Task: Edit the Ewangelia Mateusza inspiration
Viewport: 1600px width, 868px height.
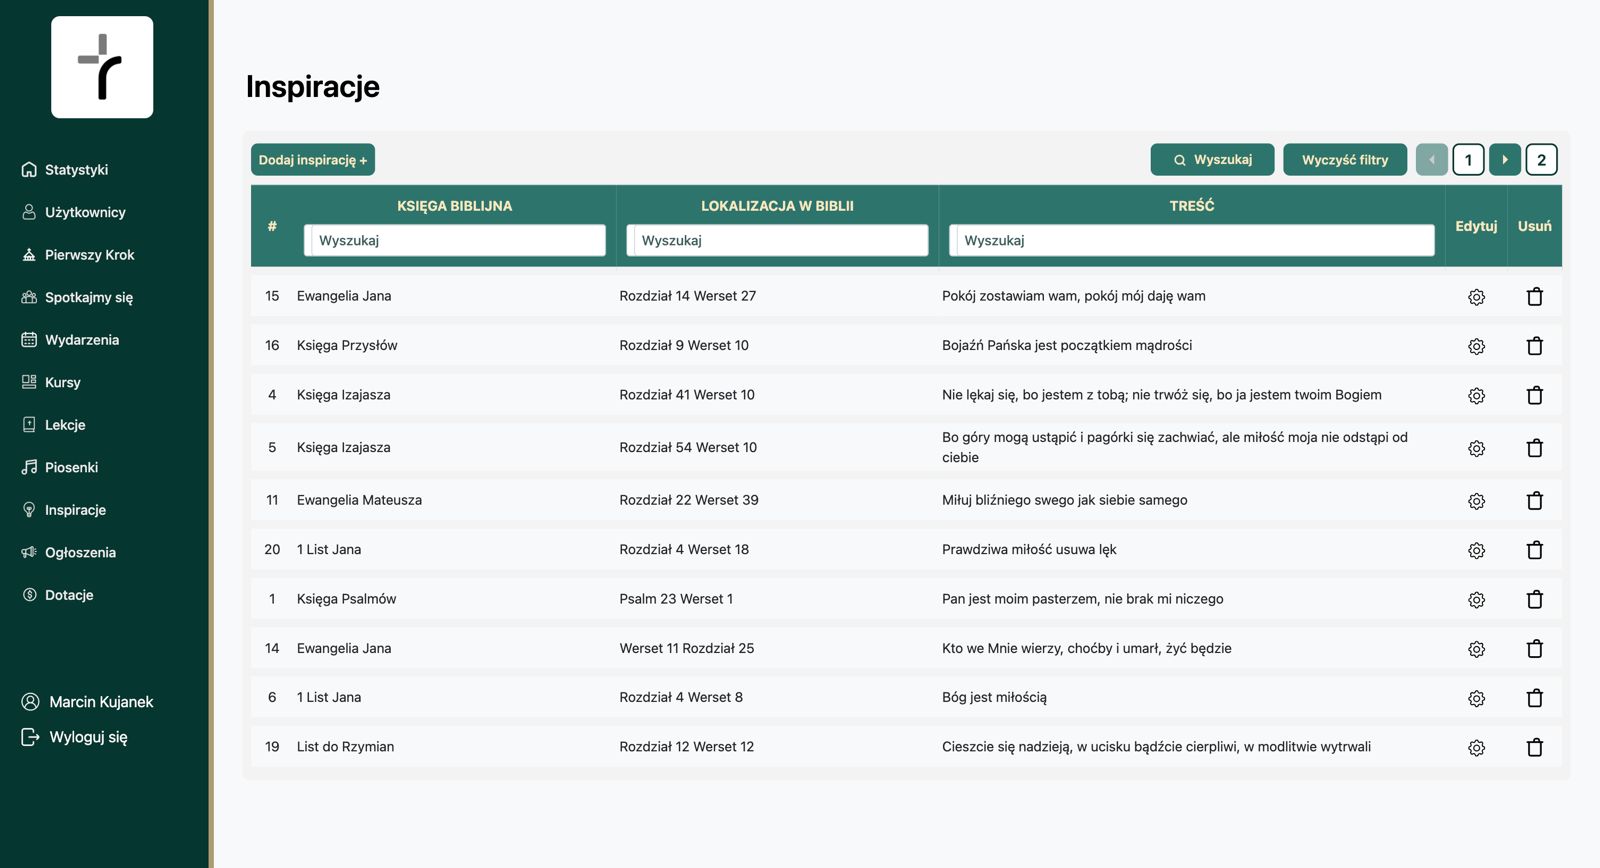Action: (x=1476, y=501)
